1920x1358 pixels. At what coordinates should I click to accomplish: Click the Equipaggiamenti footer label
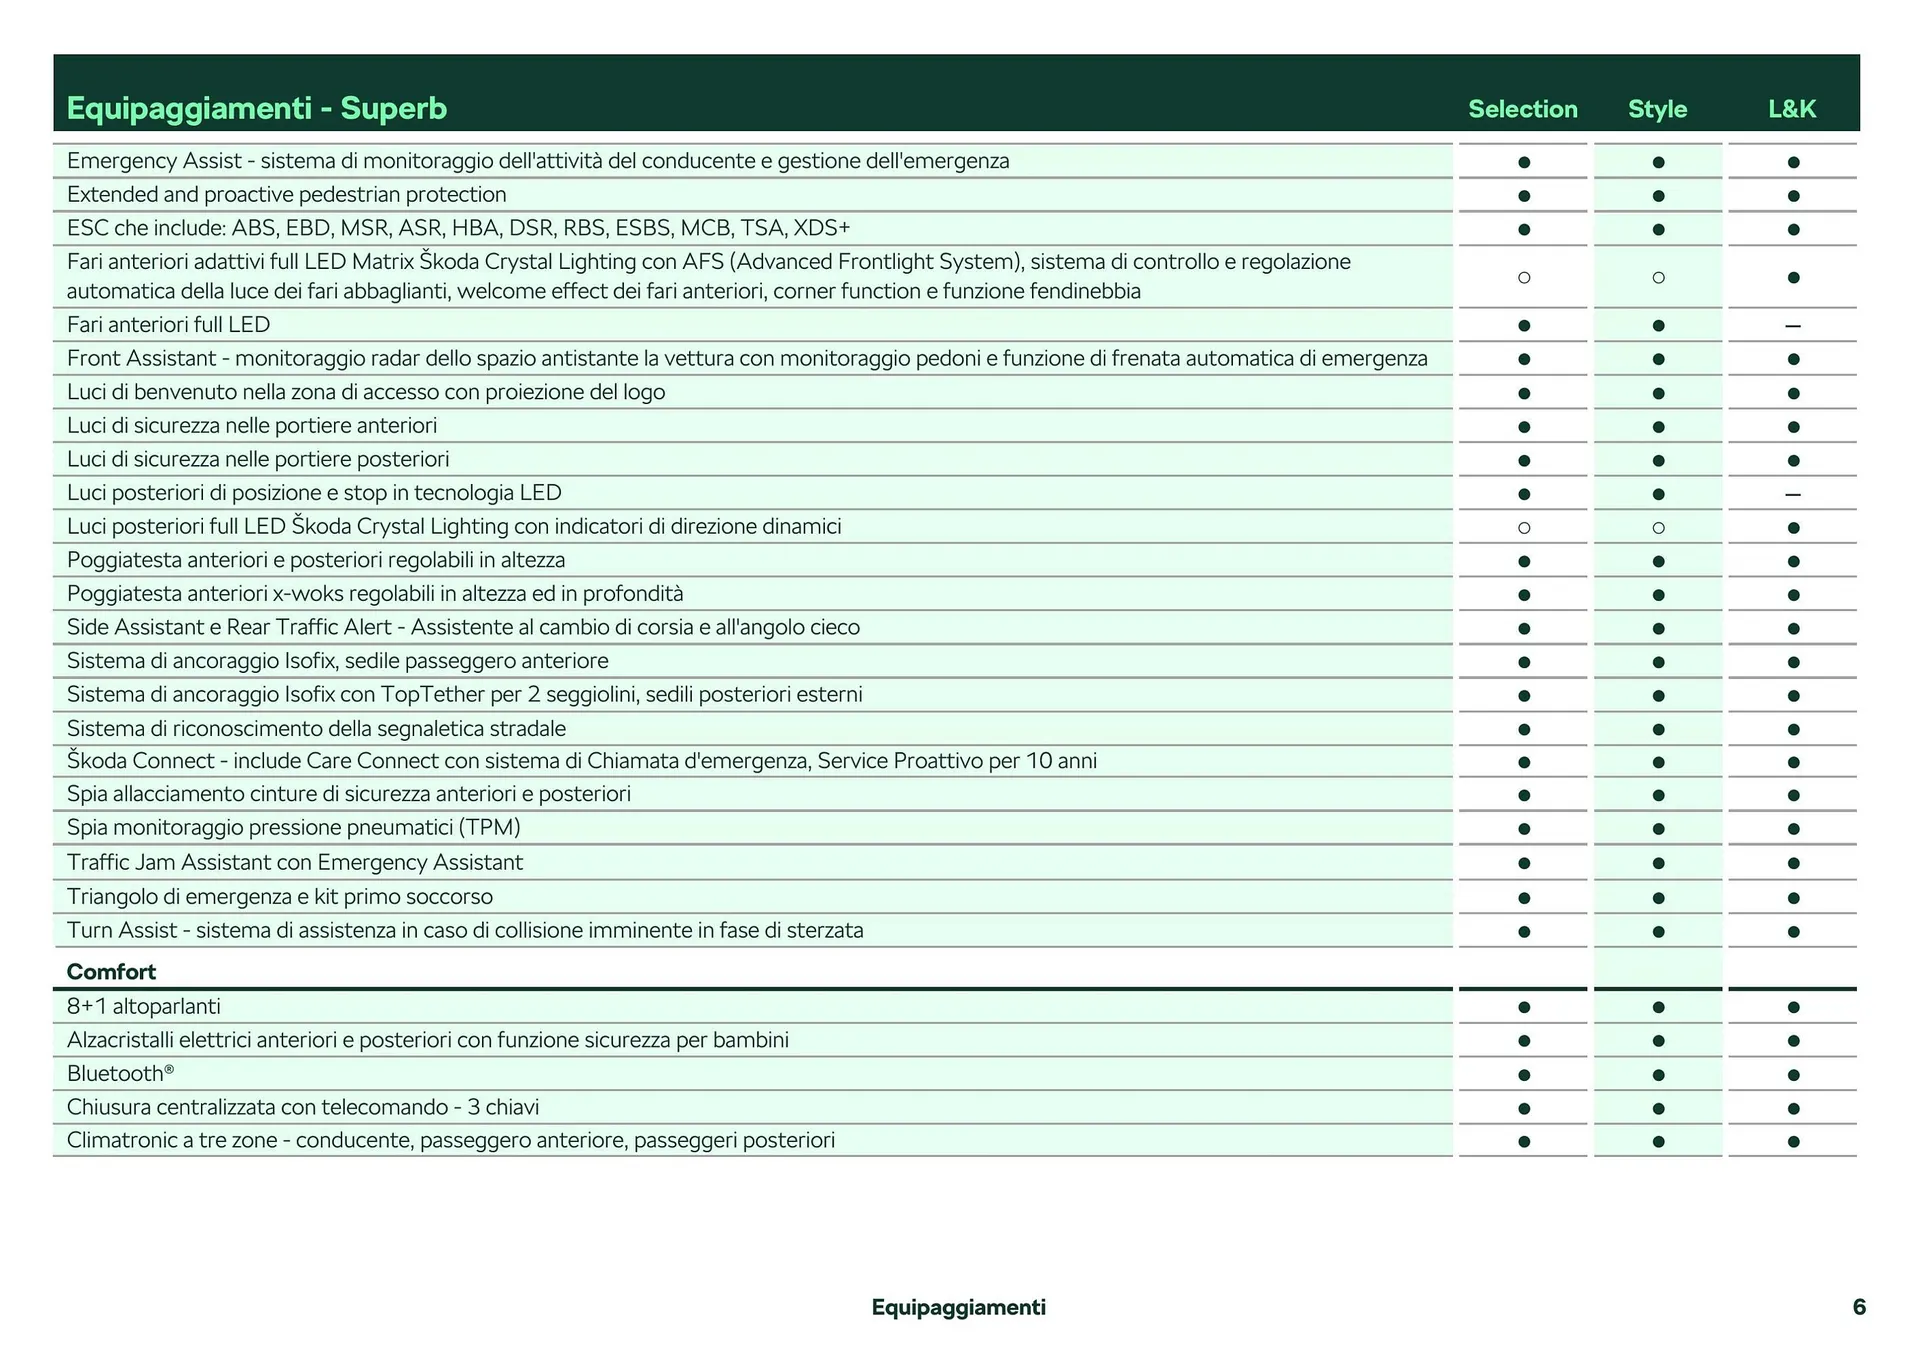click(x=959, y=1306)
